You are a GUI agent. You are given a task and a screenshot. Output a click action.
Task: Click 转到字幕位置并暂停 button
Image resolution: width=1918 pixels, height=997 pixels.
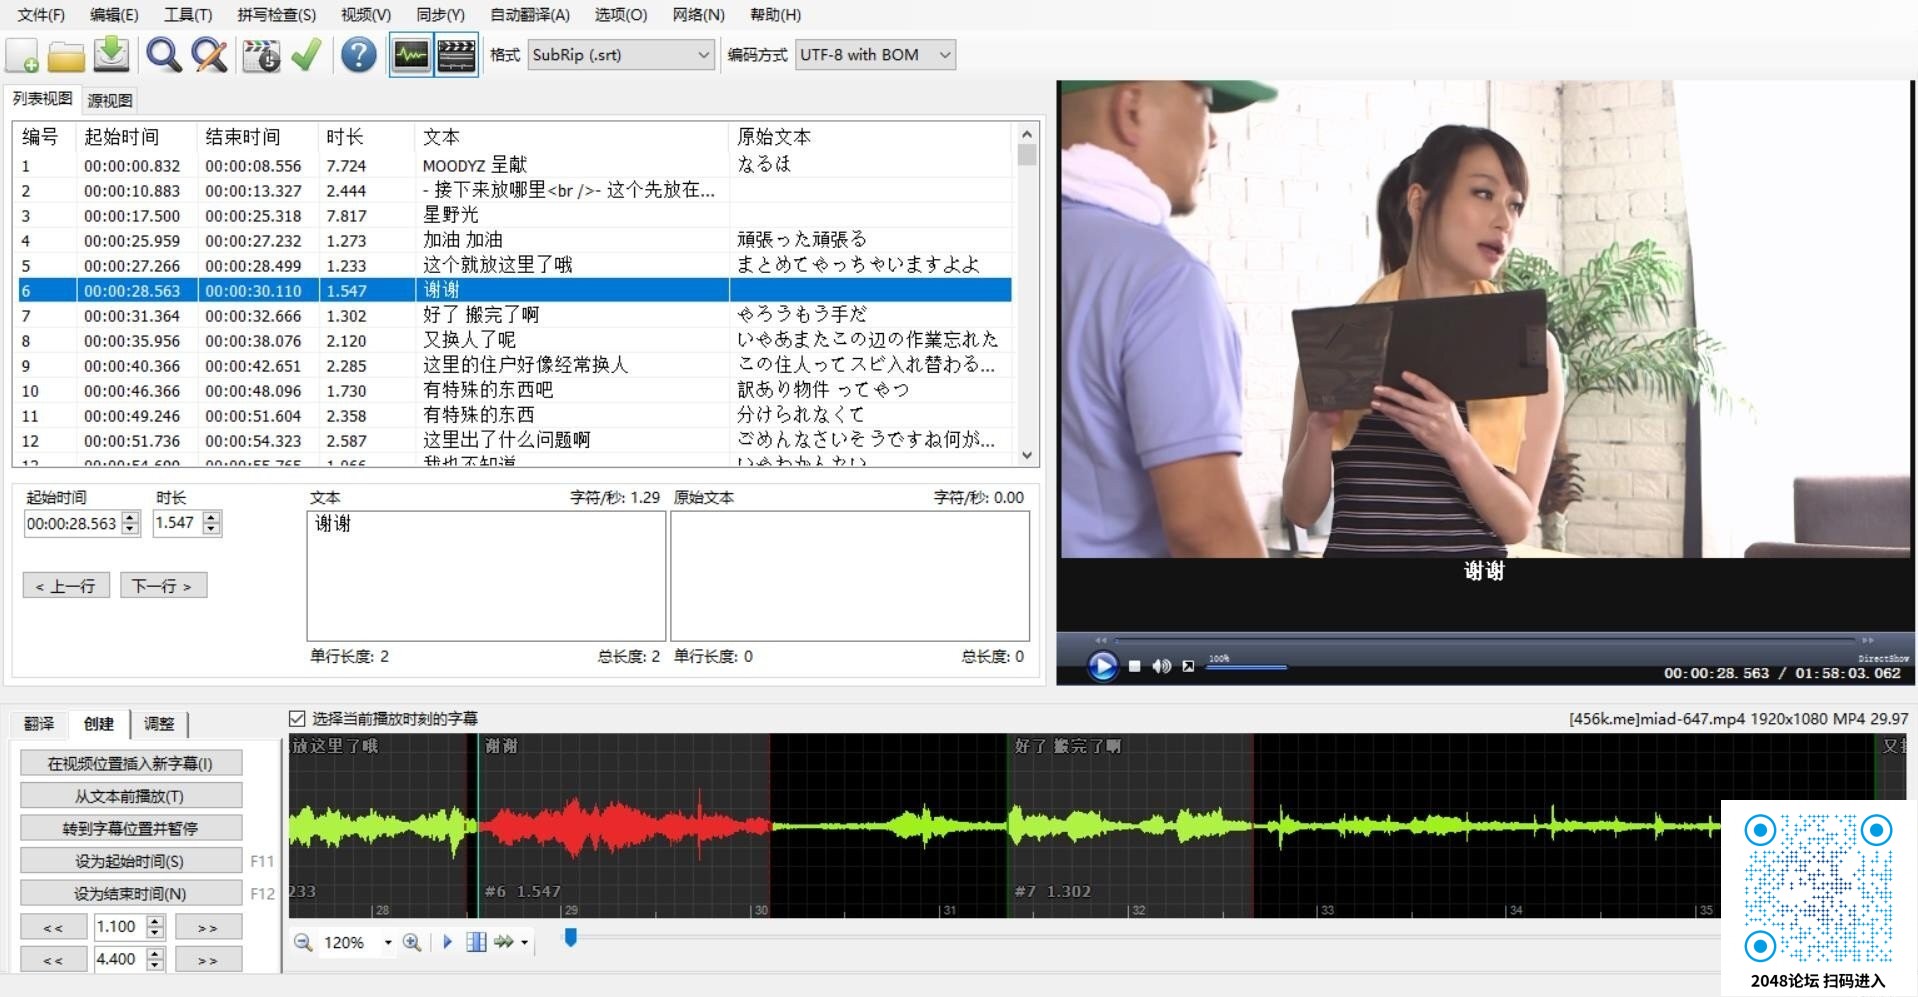click(x=131, y=828)
